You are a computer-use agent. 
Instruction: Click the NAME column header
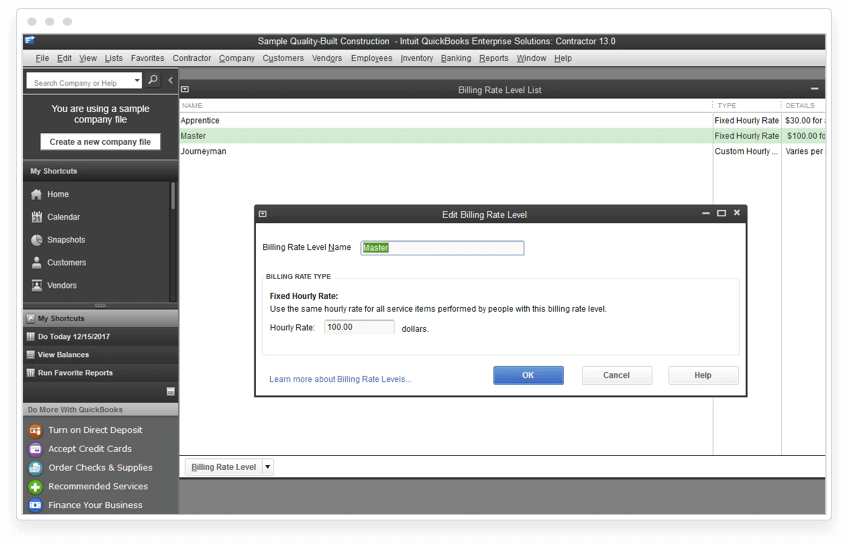pyautogui.click(x=446, y=105)
